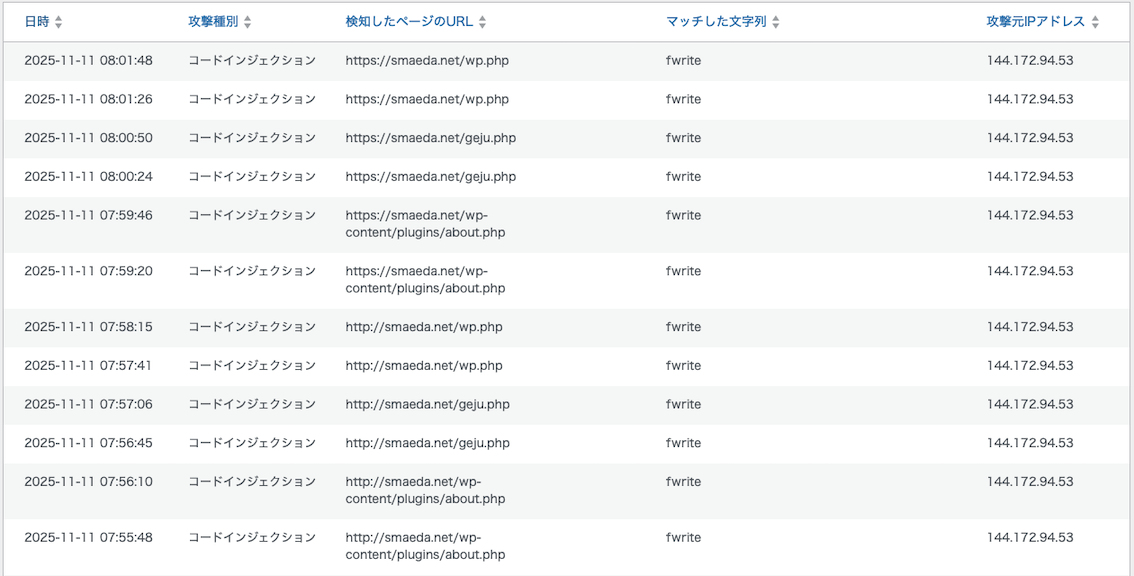Image resolution: width=1134 pixels, height=576 pixels.
Task: Click the sort arrows beside 攻撃種別
Action: [248, 22]
